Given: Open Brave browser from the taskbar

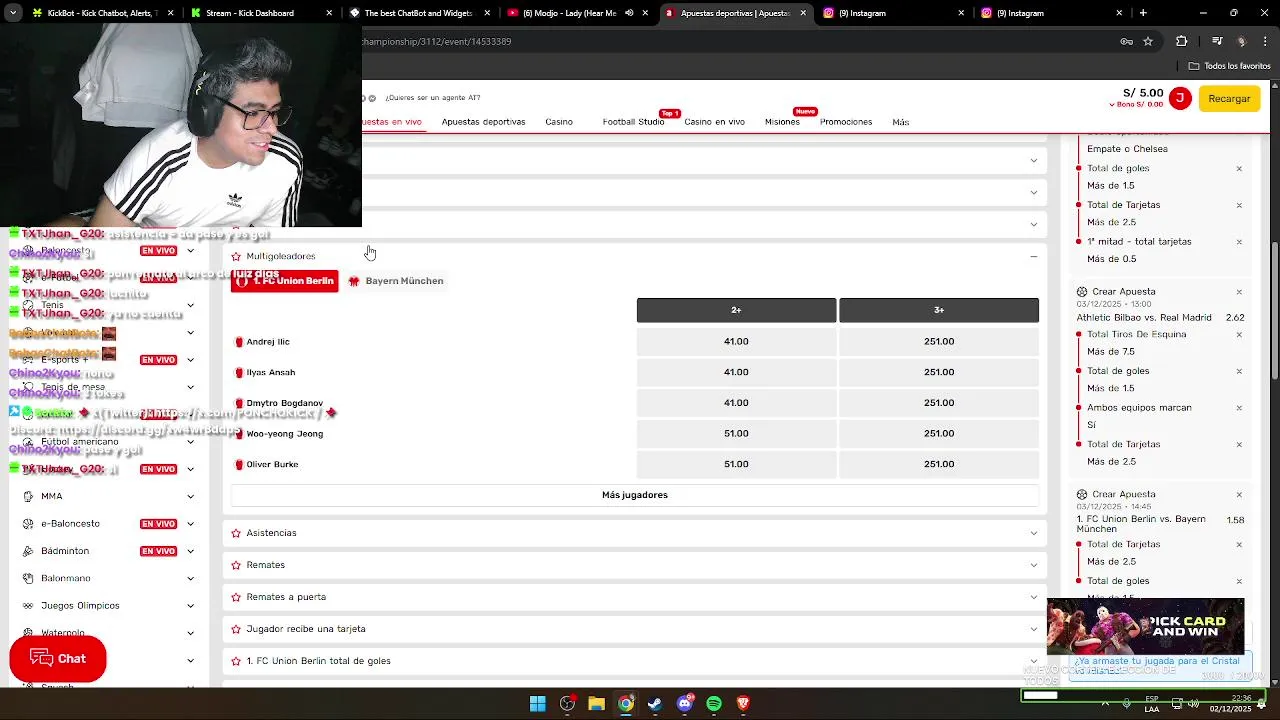Looking at the screenshot, I should click(x=743, y=704).
